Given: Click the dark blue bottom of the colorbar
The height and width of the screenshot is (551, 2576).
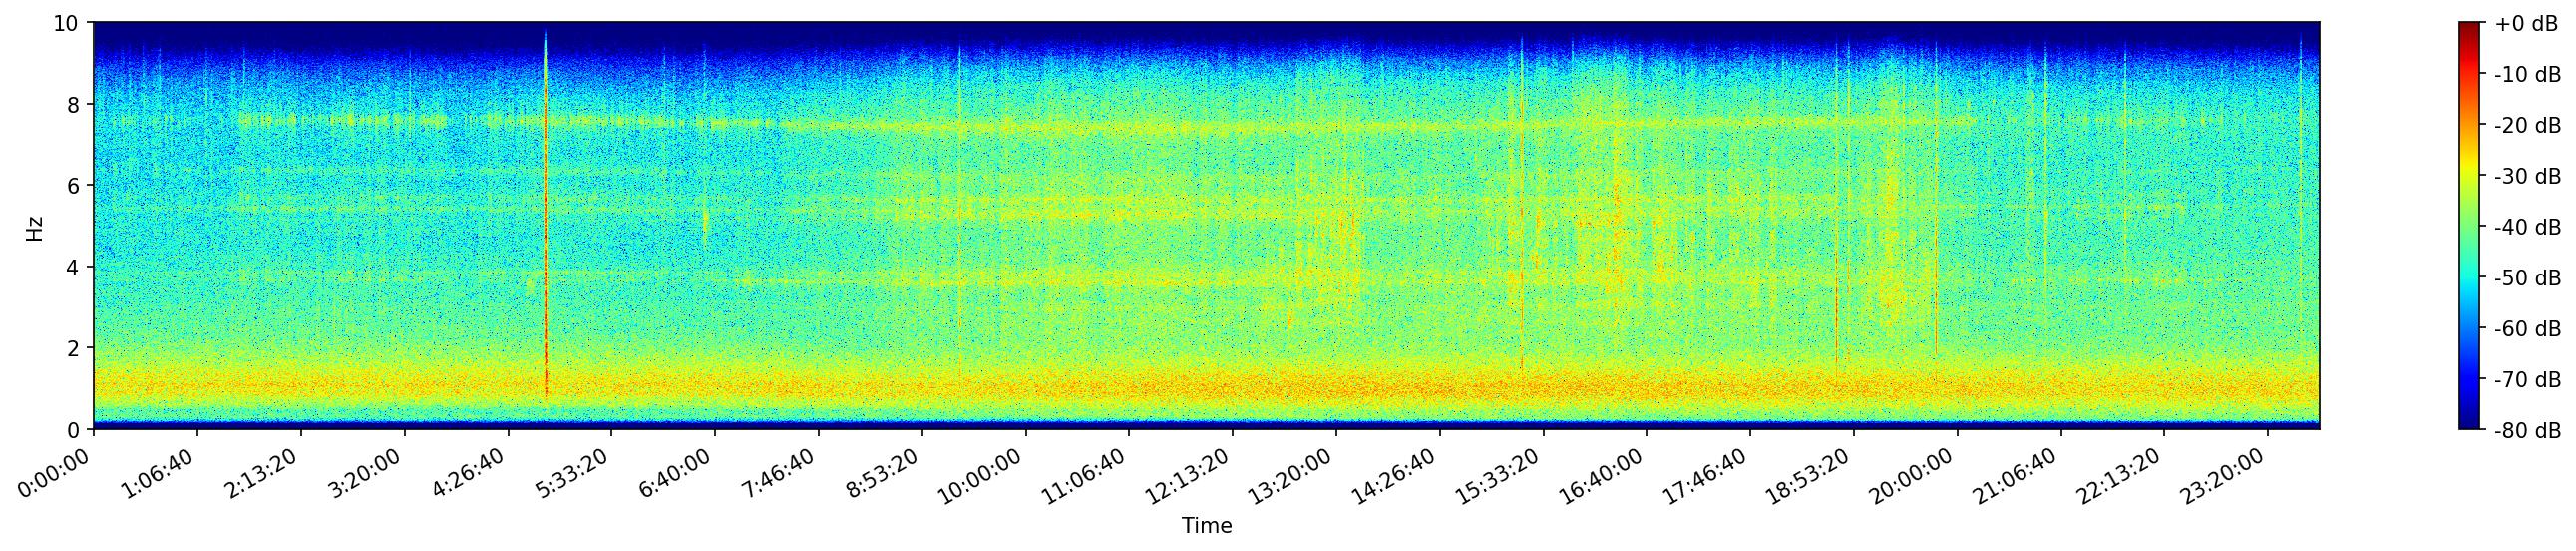Looking at the screenshot, I should pos(2469,424).
